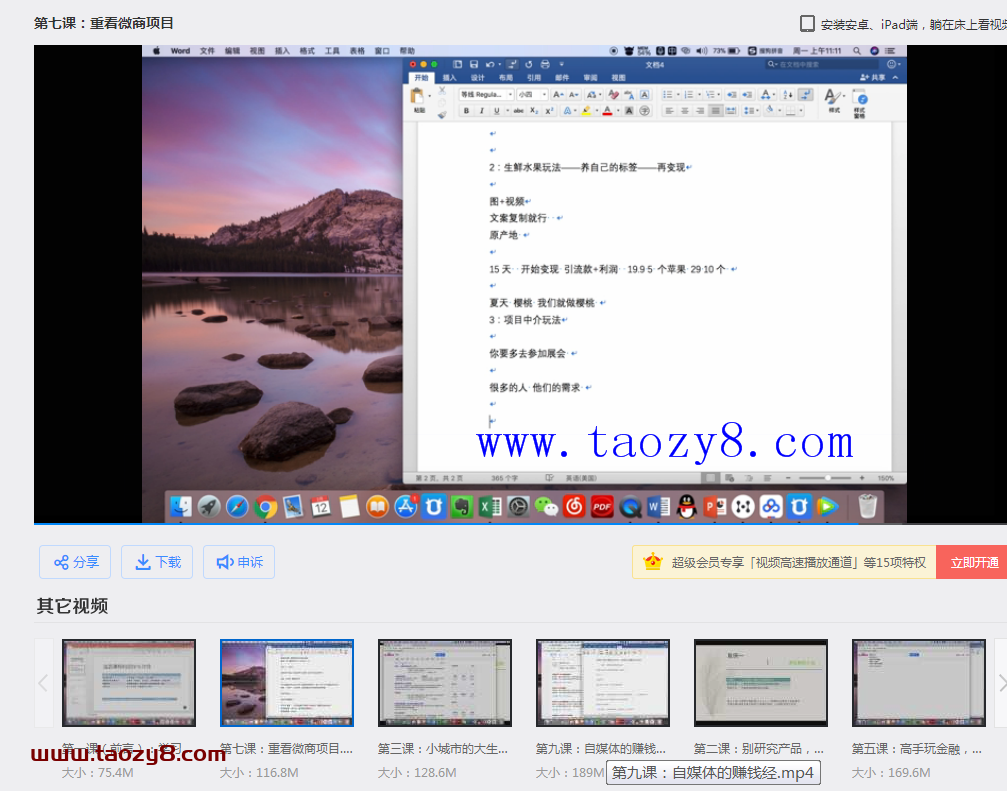Click the 申诉 (Appeal) button
This screenshot has width=1007, height=791.
(x=239, y=562)
